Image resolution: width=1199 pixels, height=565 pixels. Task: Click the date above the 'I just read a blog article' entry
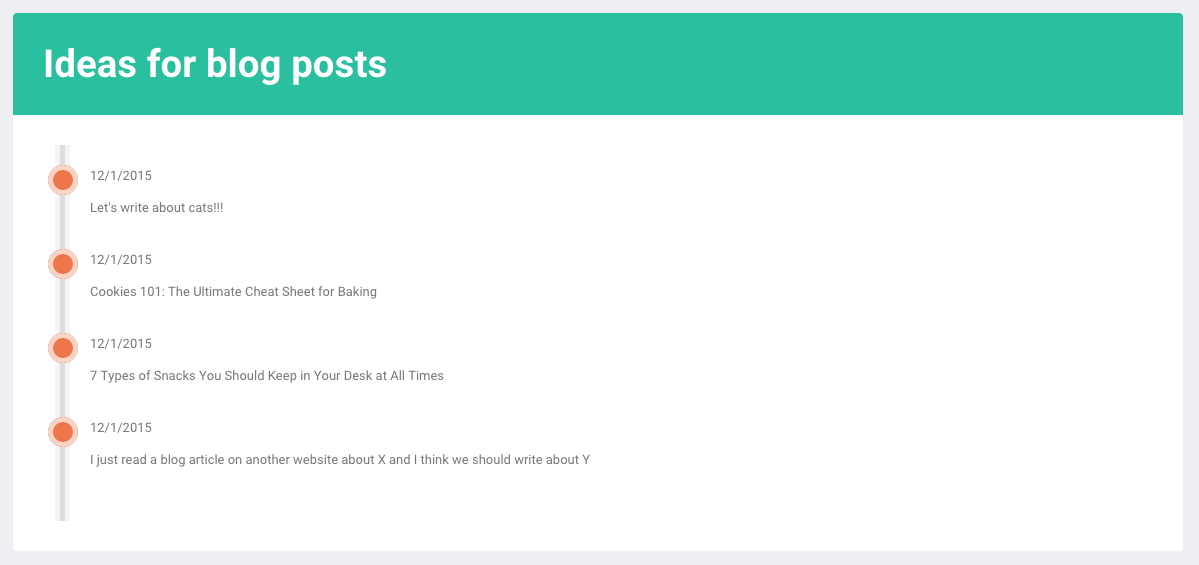[x=121, y=428]
